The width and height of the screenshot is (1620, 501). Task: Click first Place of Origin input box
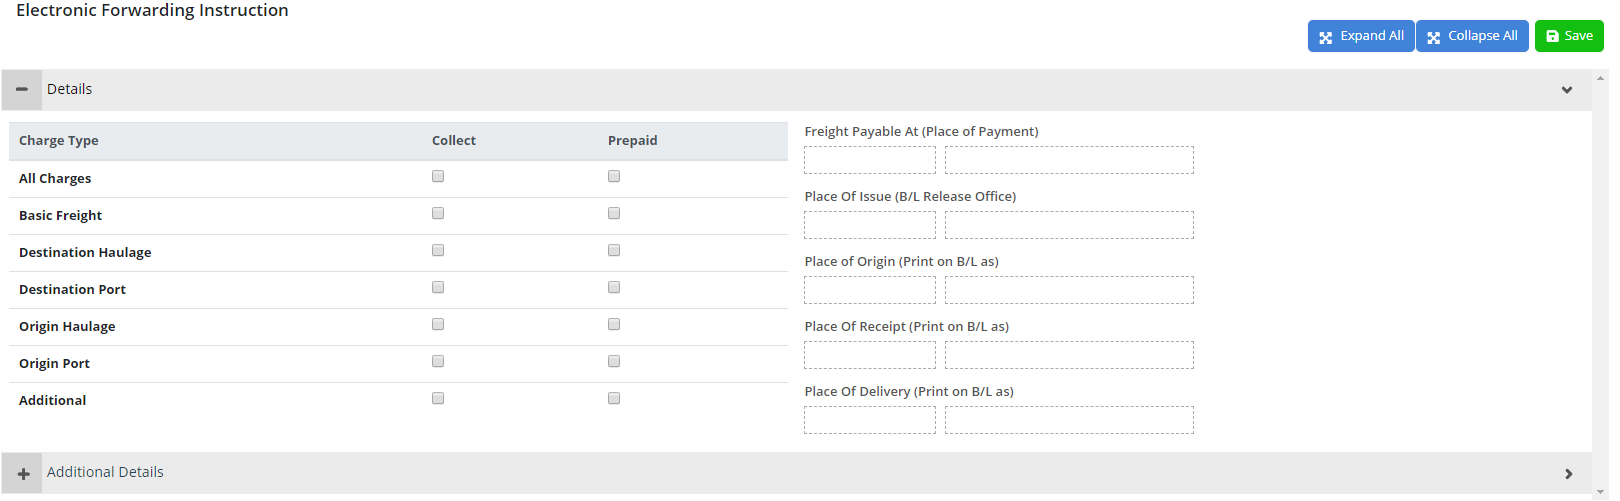(x=870, y=291)
